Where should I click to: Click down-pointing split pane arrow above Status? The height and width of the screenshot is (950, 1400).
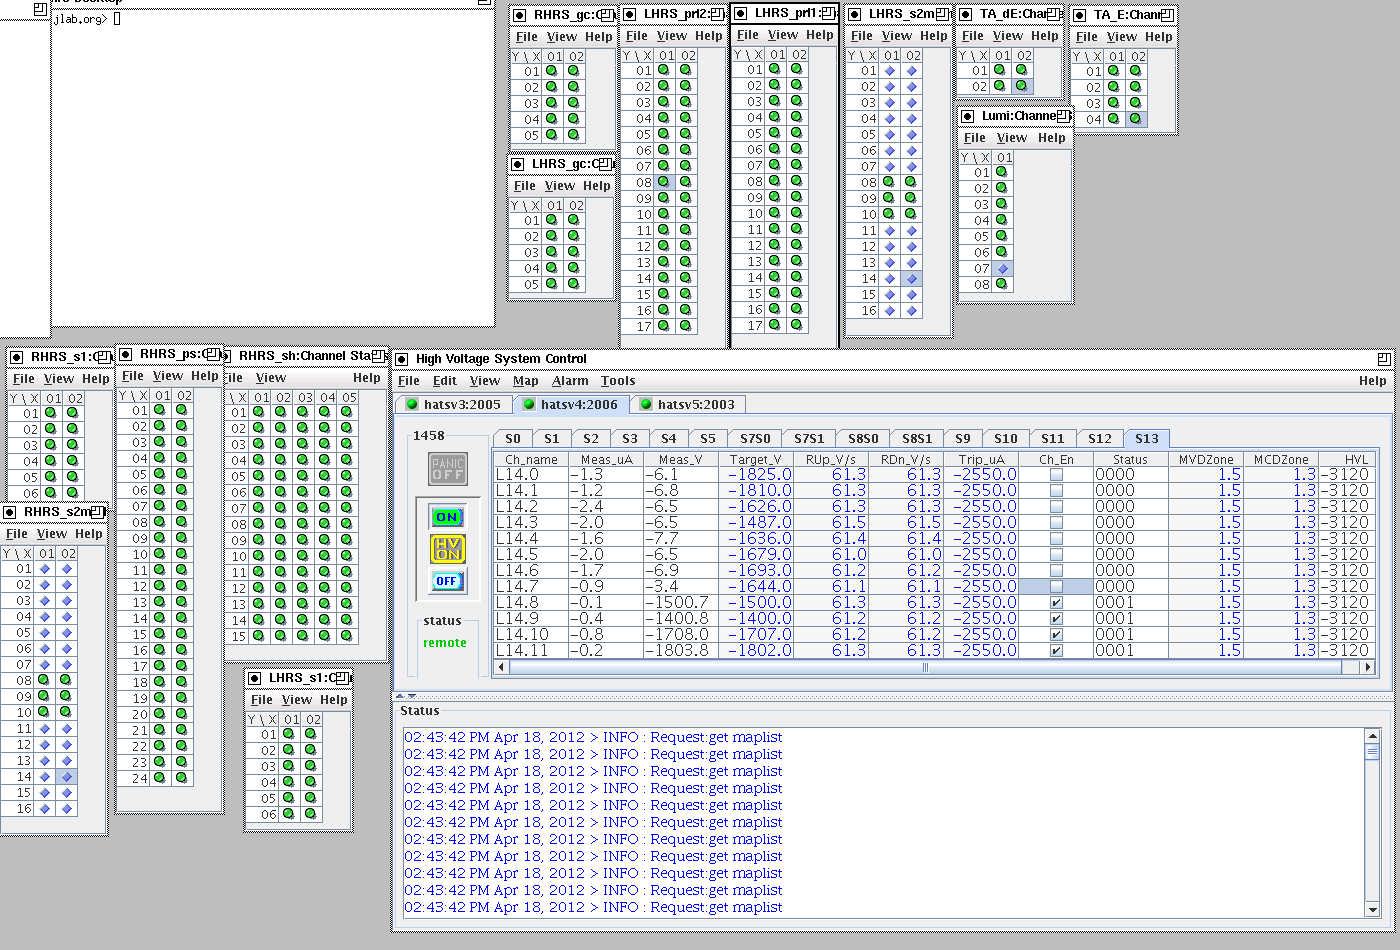[411, 695]
